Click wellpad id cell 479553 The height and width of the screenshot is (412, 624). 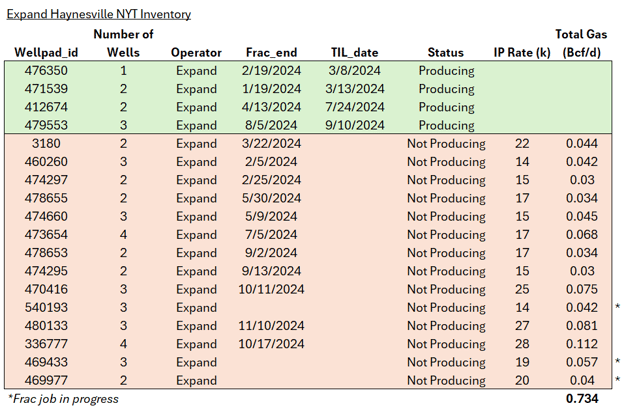tap(46, 125)
